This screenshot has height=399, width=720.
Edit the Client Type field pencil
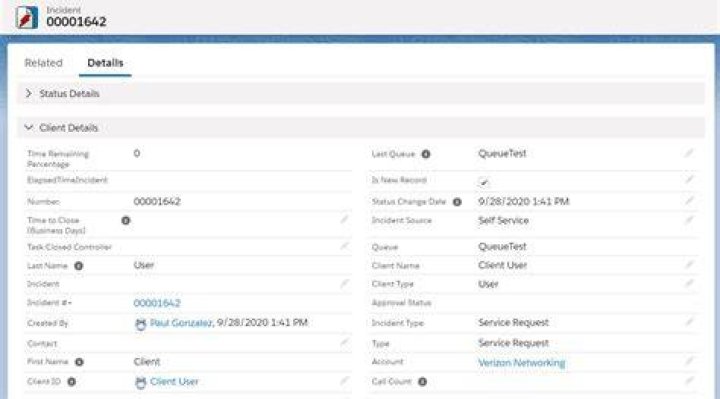coord(689,283)
